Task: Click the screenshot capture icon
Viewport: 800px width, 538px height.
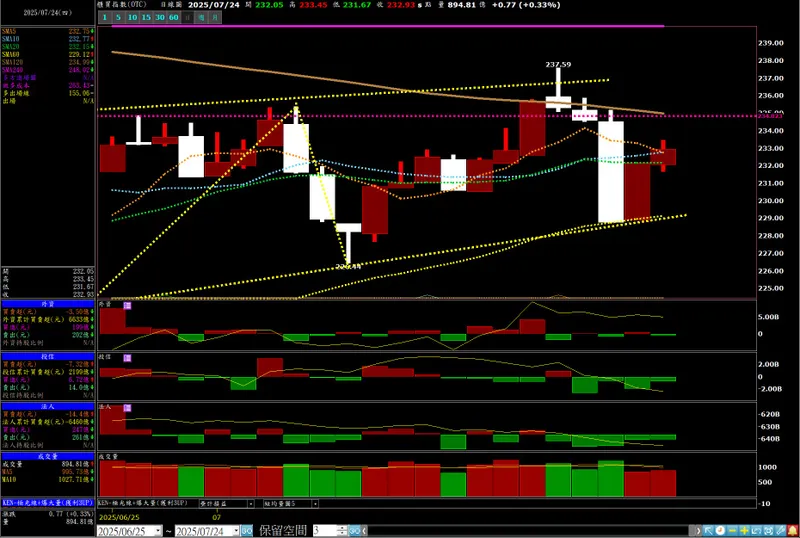Action: click(x=768, y=531)
